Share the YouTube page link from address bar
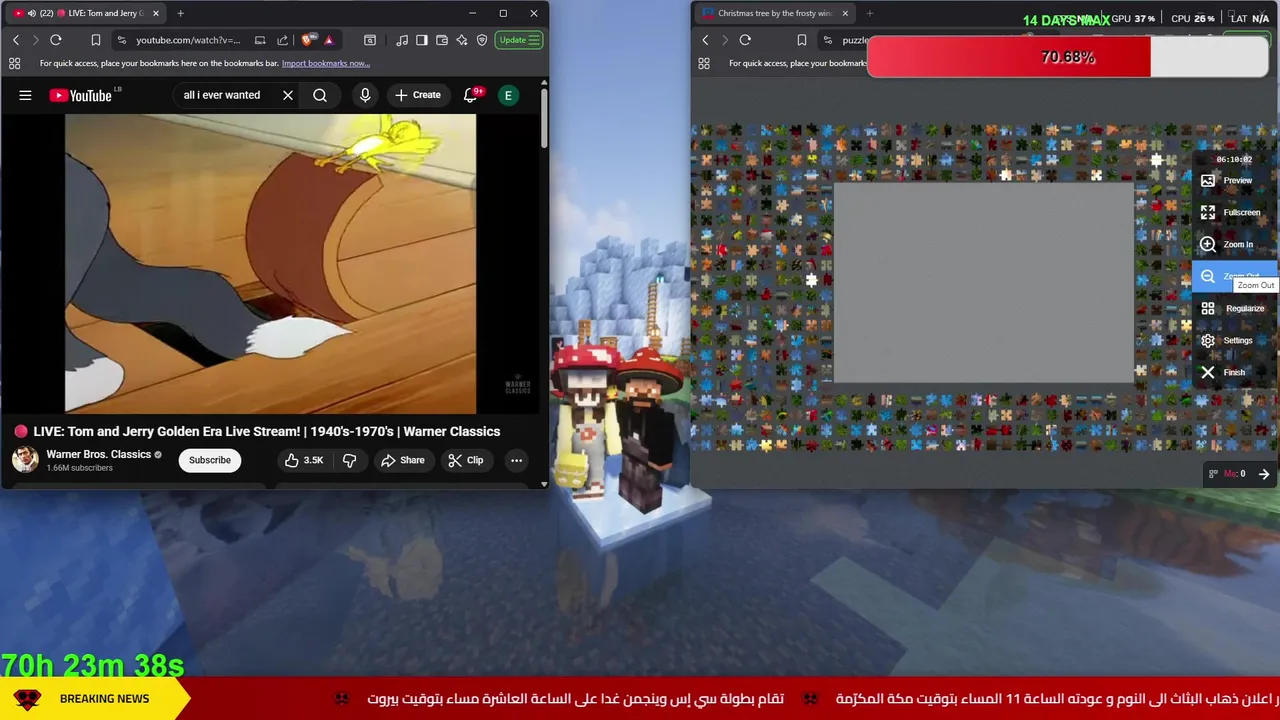1280x720 pixels. tap(282, 40)
